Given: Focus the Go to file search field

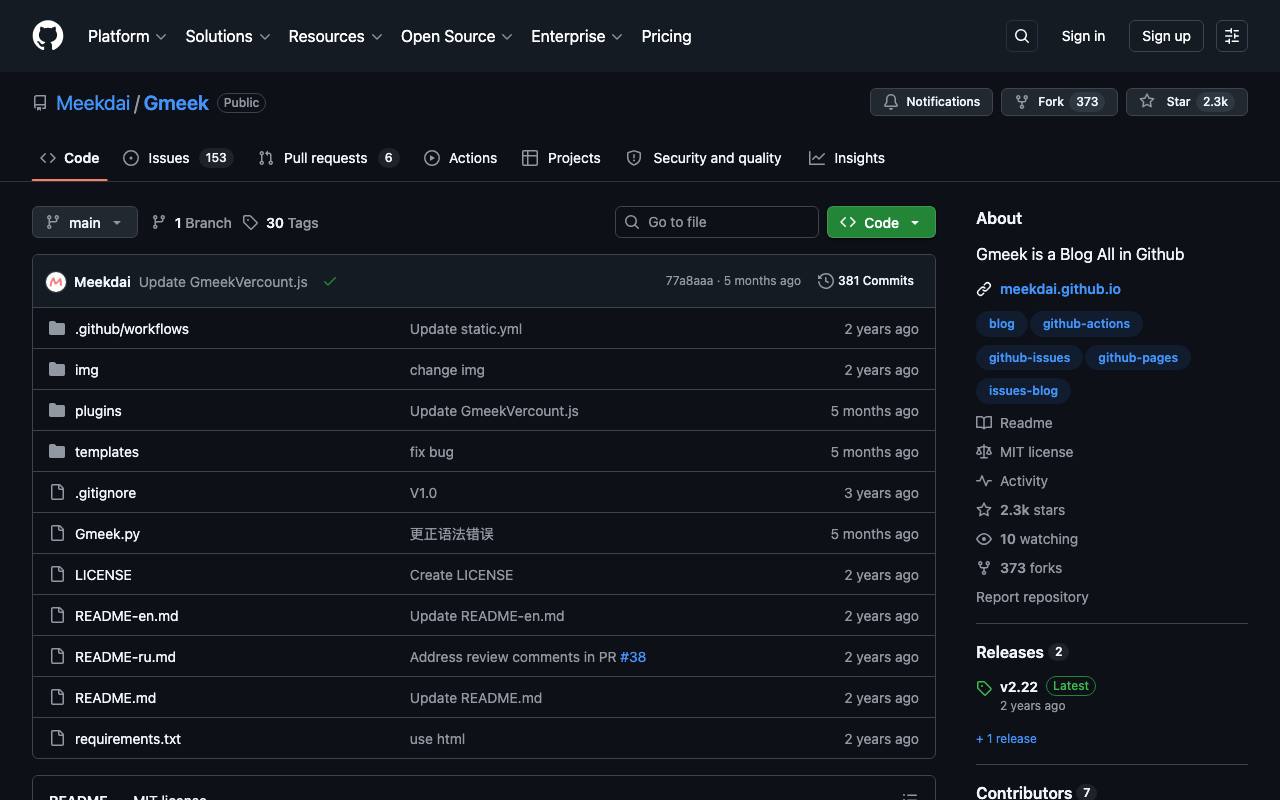Looking at the screenshot, I should [x=717, y=222].
